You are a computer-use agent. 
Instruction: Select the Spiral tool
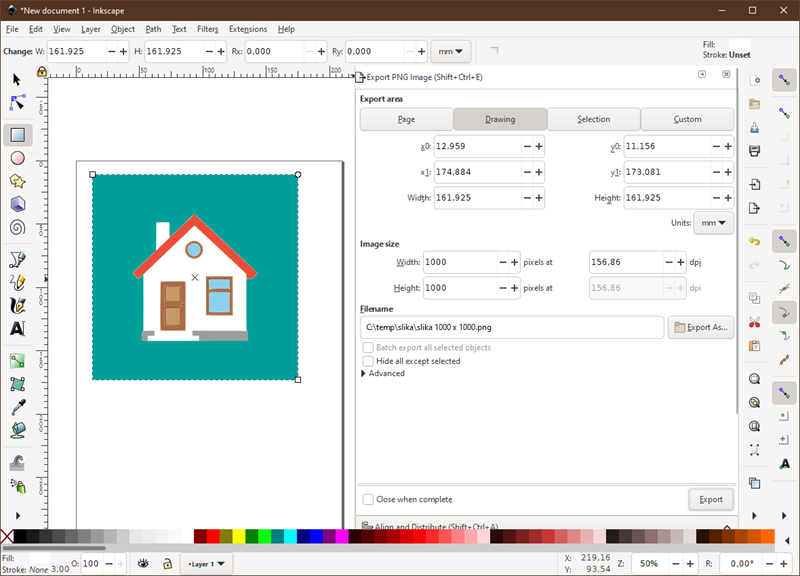pyautogui.click(x=17, y=227)
